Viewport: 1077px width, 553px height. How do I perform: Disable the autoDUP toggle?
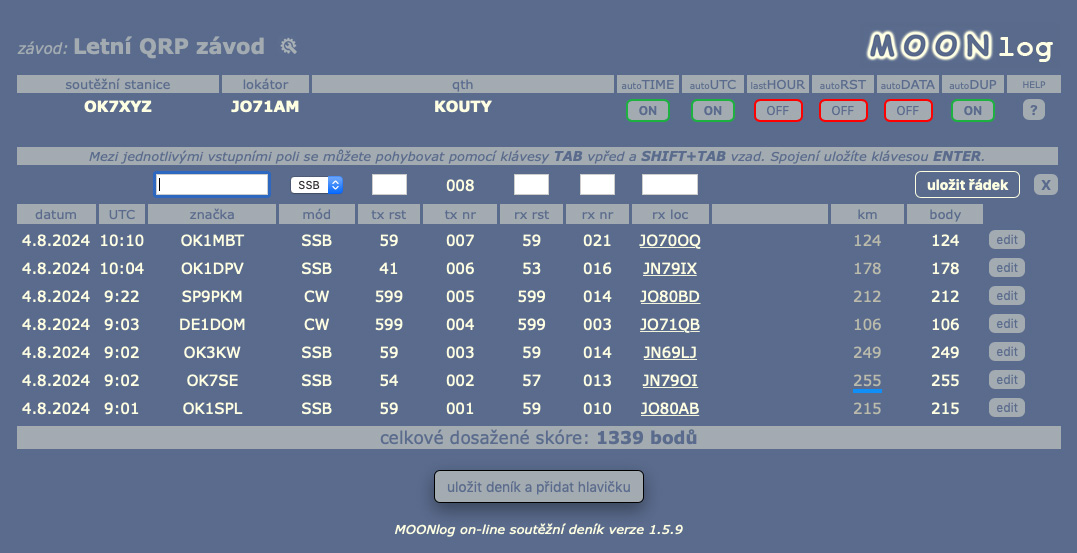pos(973,111)
